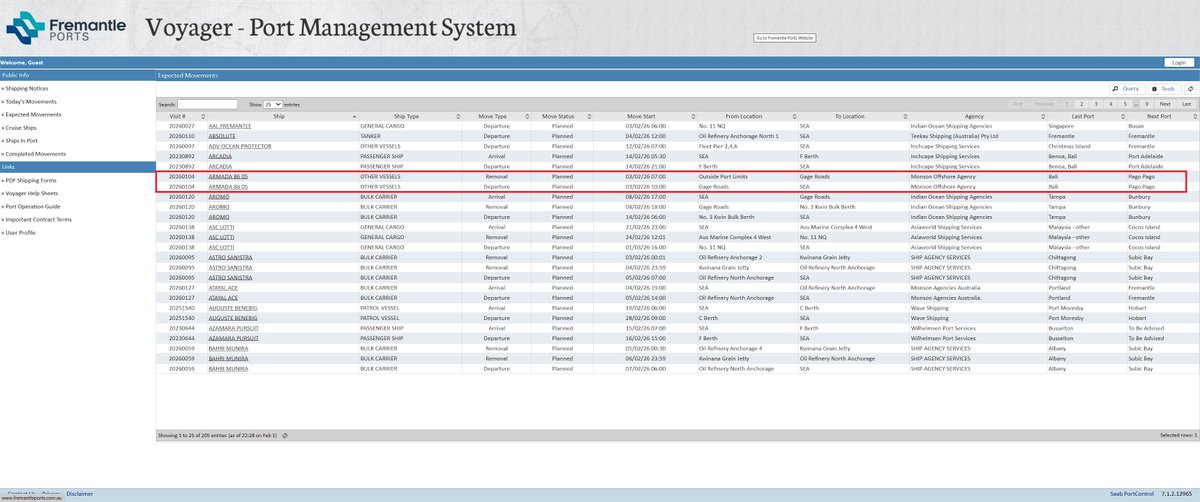Screen dimensions: 1200x502
Task: Click the refresh icon beside Tools button
Action: tap(1188, 88)
